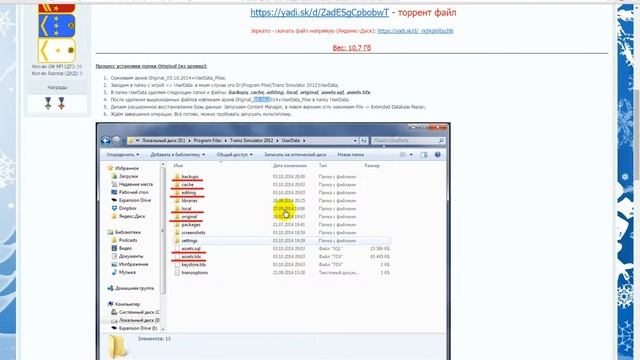Sort by the Имя column header
This screenshot has height=360, width=640.
(178, 166)
